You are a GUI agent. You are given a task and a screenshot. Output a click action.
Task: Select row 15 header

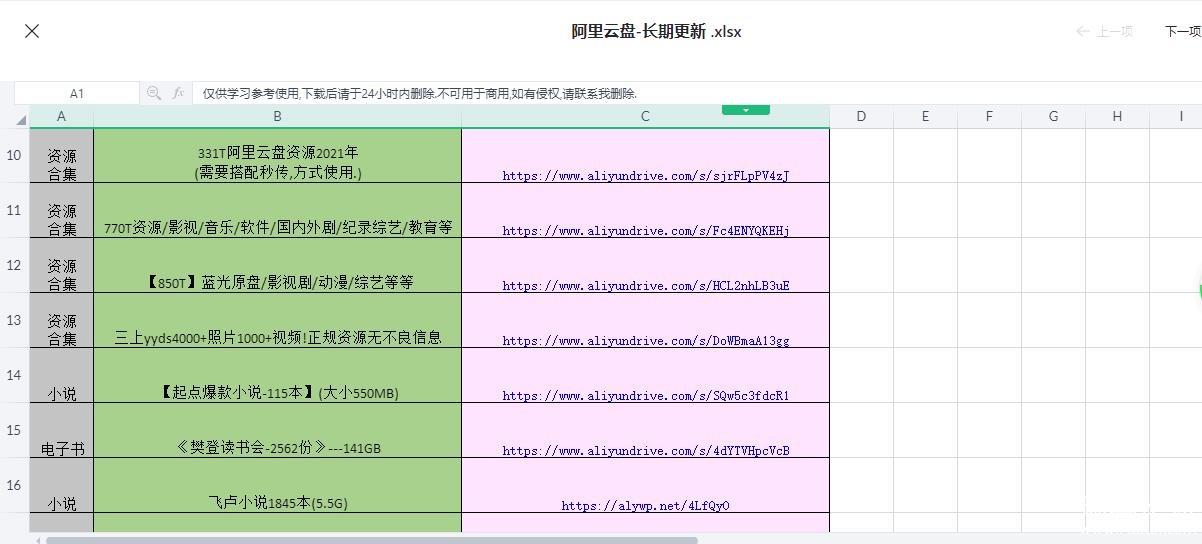tap(14, 430)
